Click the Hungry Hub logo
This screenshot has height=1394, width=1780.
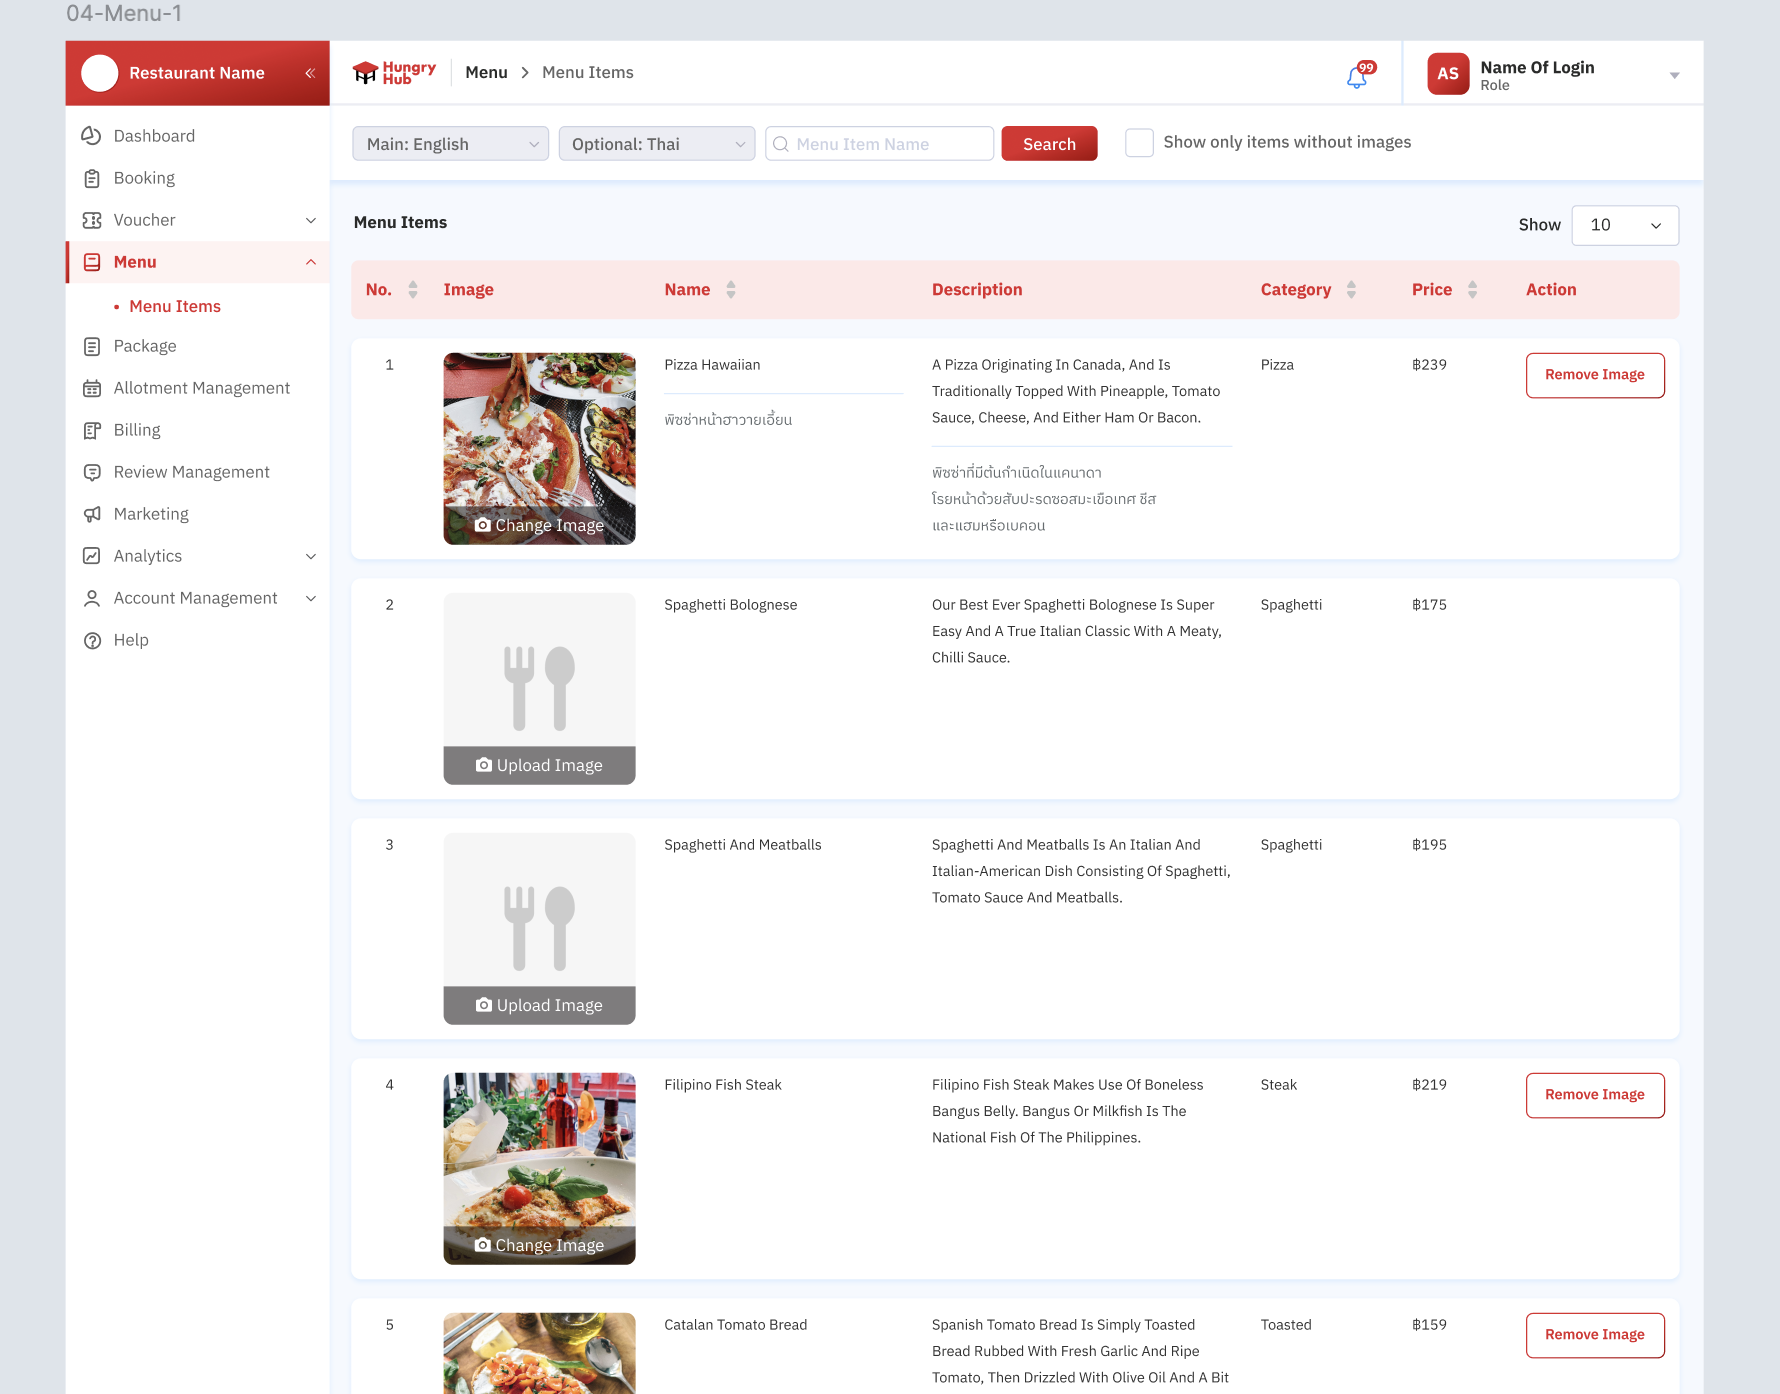click(x=394, y=73)
